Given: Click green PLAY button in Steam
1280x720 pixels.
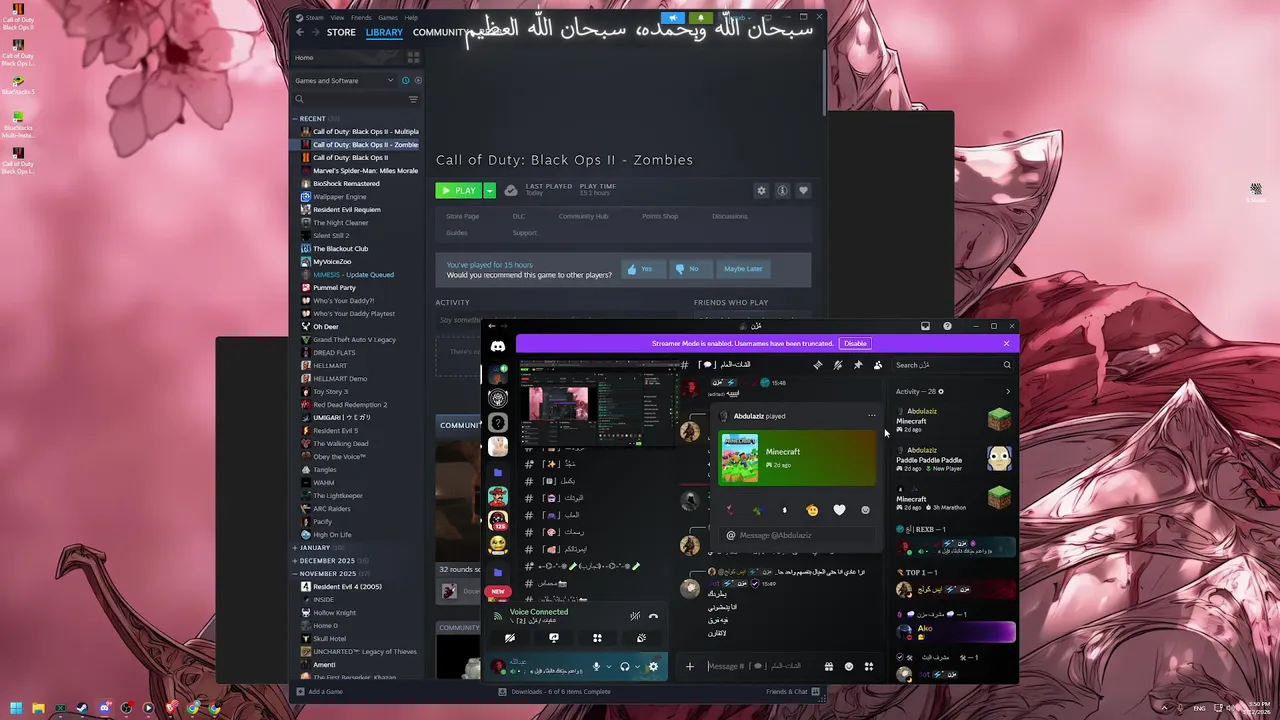Looking at the screenshot, I should click(459, 190).
